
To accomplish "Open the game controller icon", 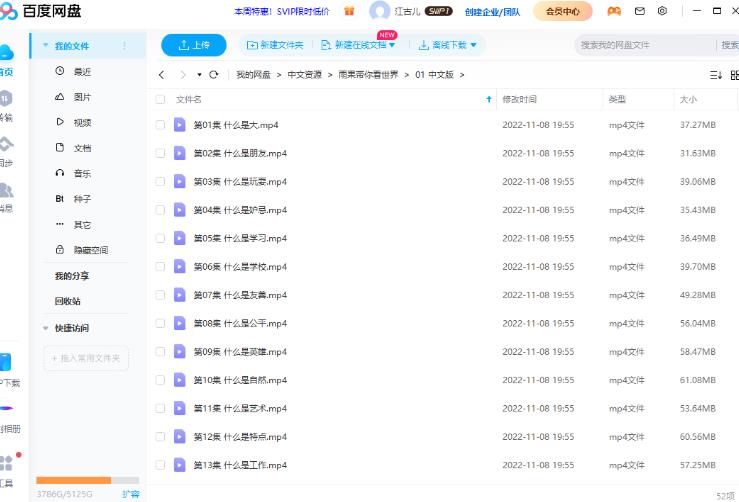I will (x=614, y=11).
